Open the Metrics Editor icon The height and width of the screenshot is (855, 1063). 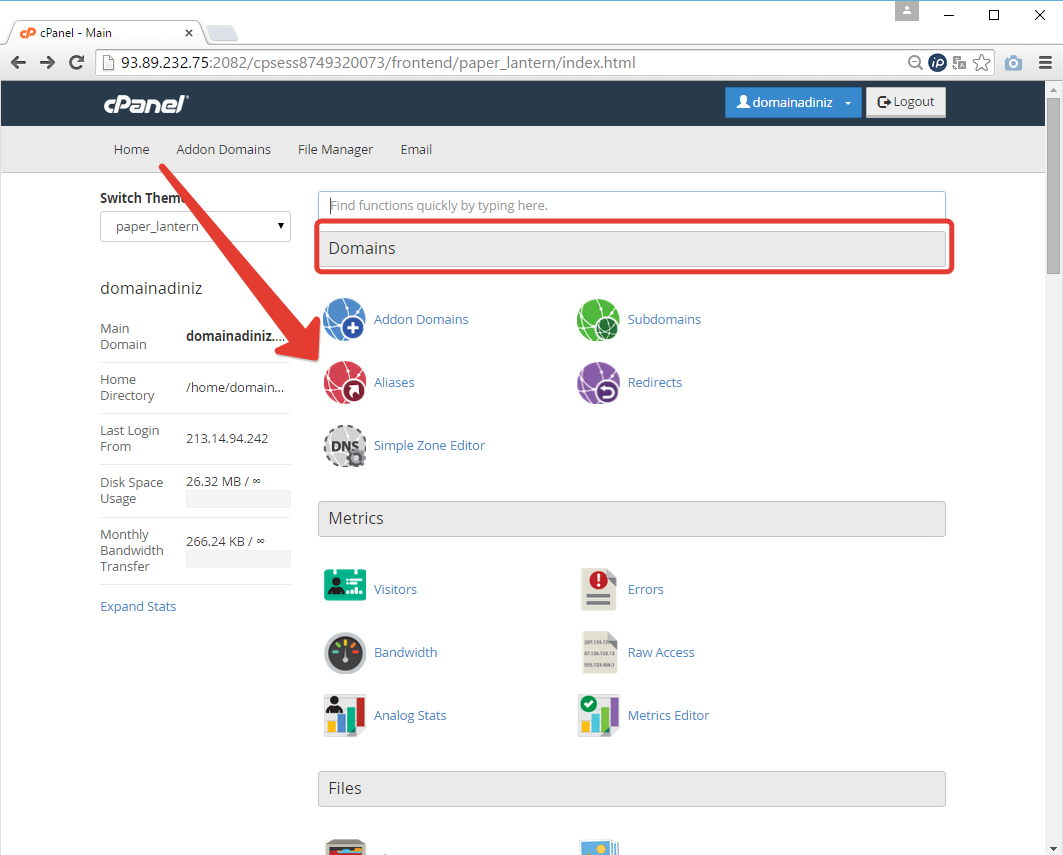(x=598, y=716)
